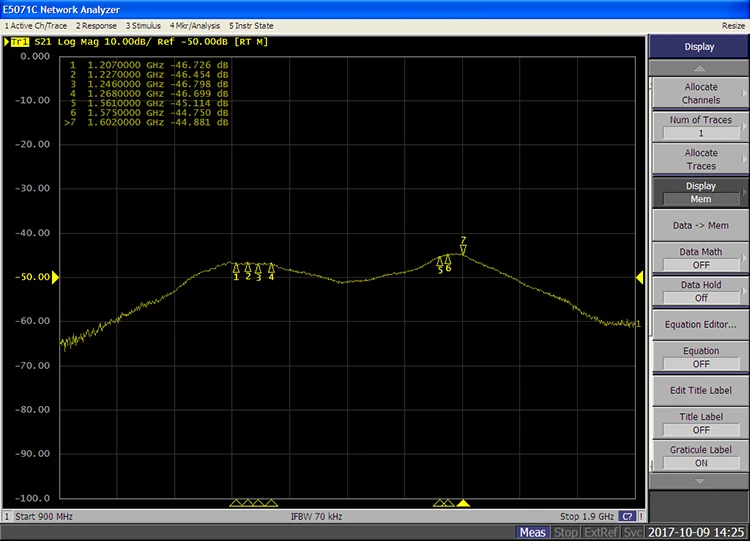Open the Allocate Channels submenu
The image size is (750, 541).
point(700,93)
